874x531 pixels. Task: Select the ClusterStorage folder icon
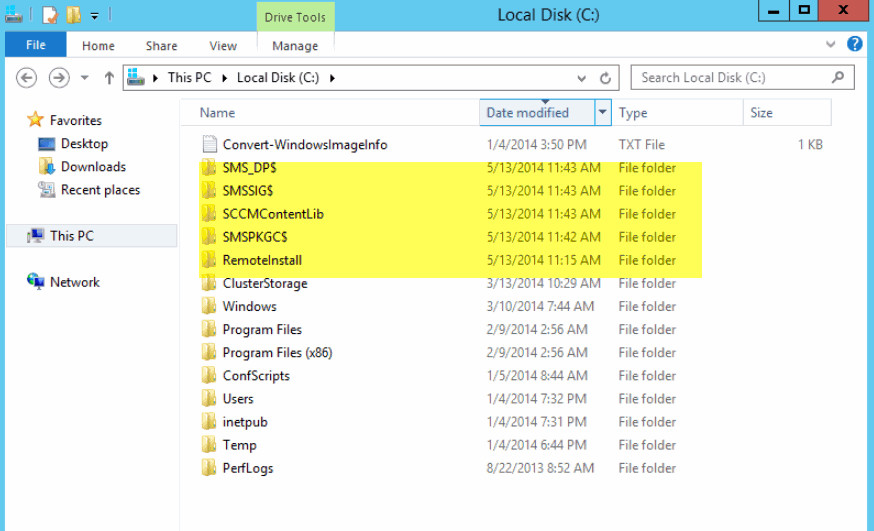pyautogui.click(x=209, y=283)
